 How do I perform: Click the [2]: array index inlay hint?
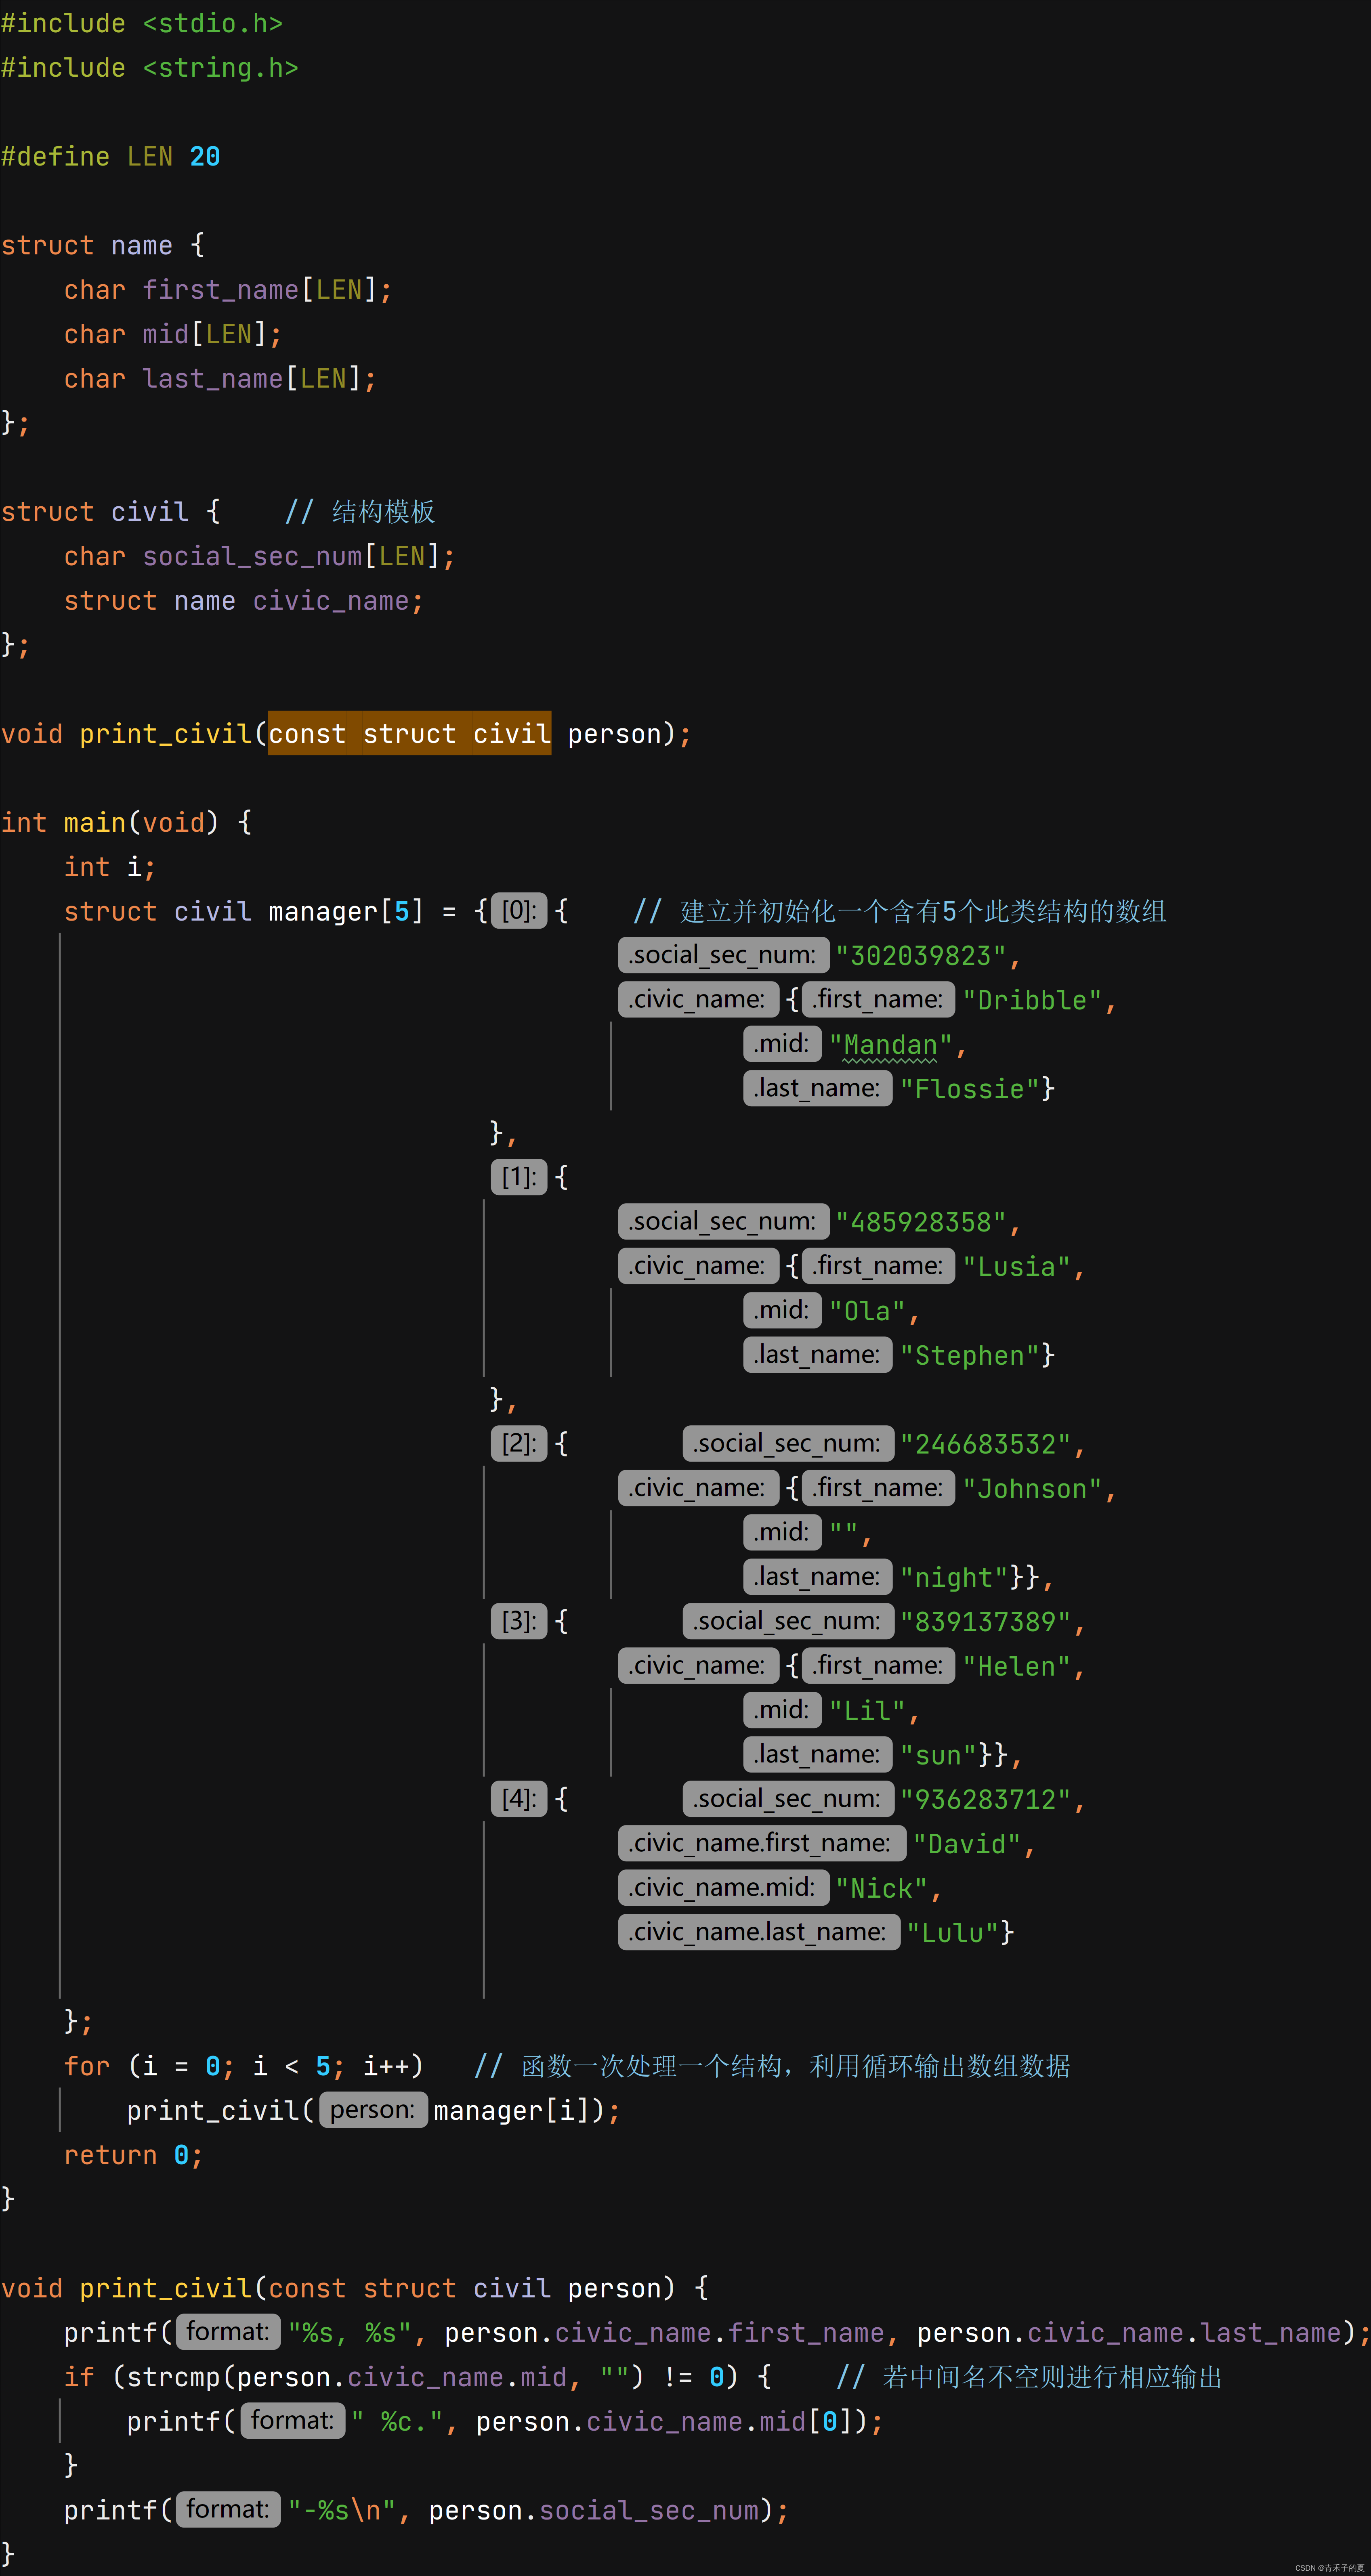pyautogui.click(x=518, y=1443)
